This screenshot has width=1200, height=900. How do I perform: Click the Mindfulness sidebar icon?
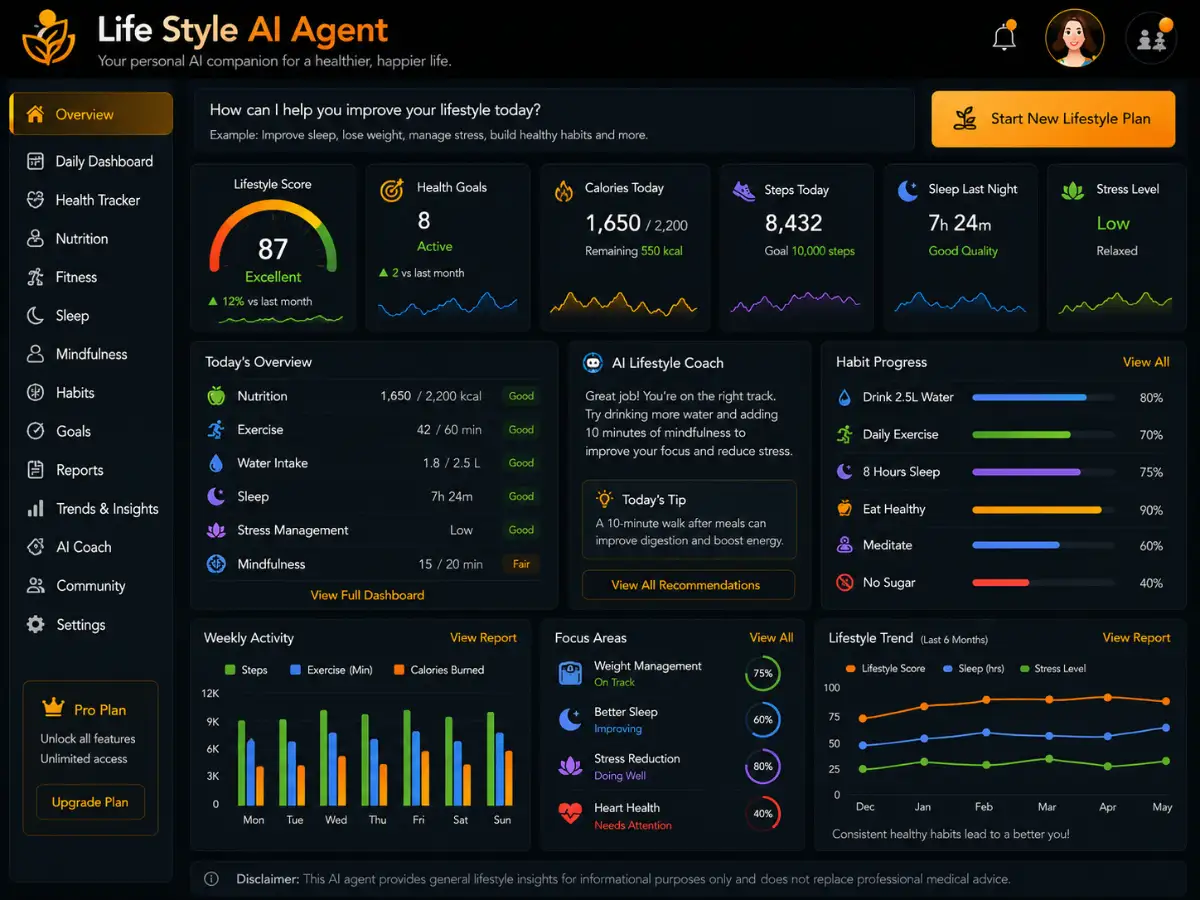(36, 354)
